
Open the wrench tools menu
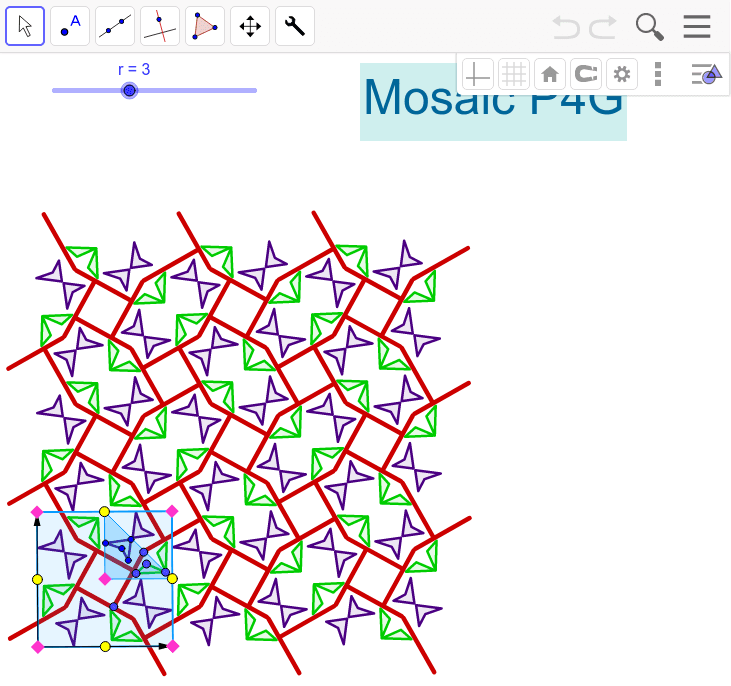[x=295, y=26]
